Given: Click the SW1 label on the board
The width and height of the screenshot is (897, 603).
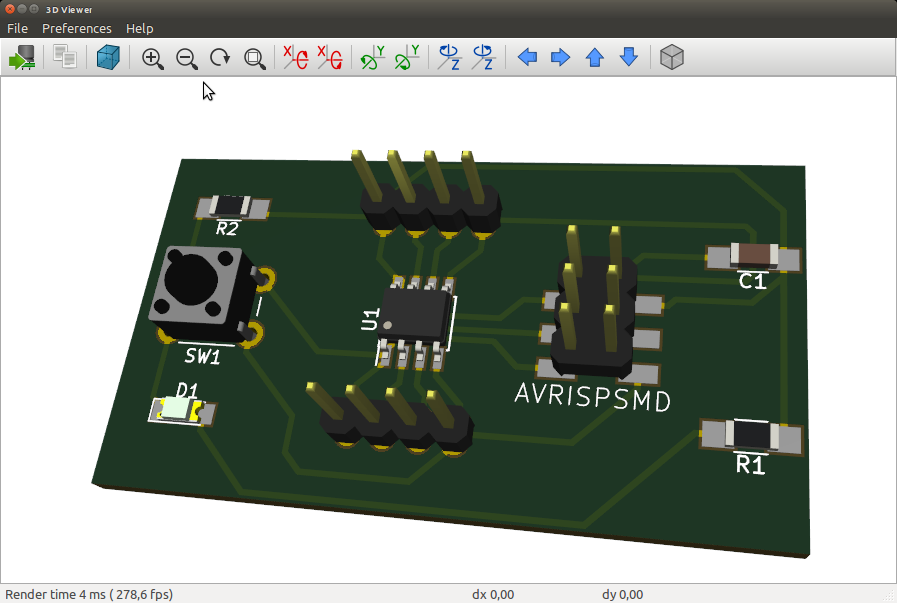Looking at the screenshot, I should (x=203, y=356).
